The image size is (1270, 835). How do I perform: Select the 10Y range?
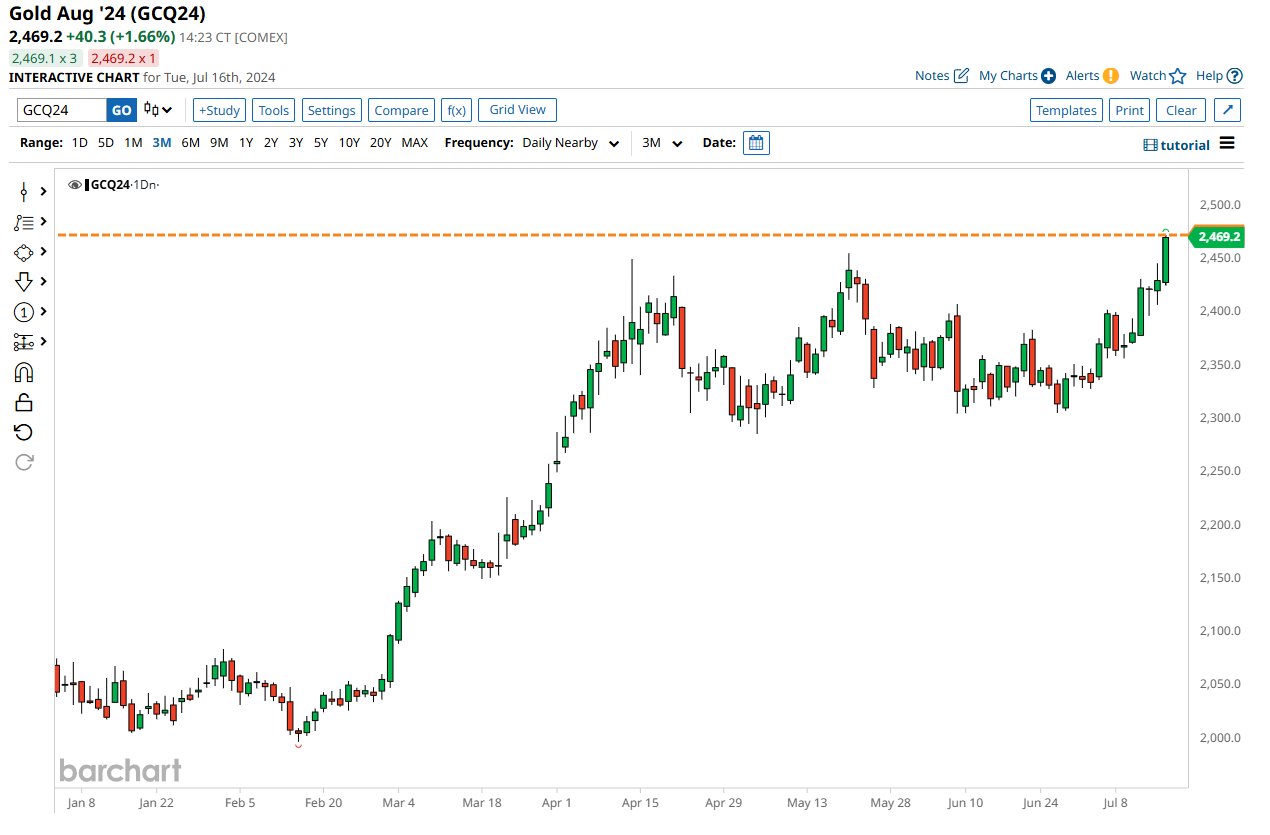pyautogui.click(x=349, y=143)
